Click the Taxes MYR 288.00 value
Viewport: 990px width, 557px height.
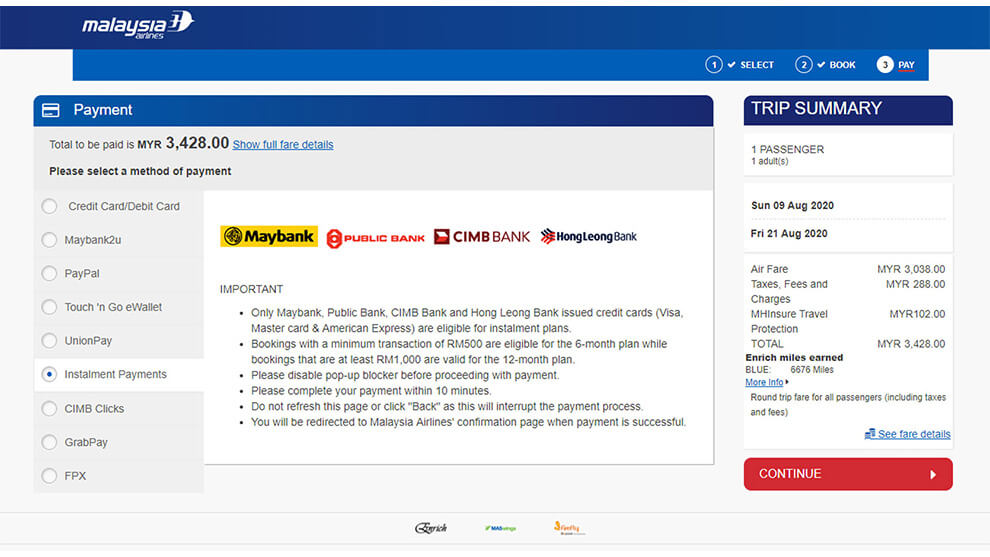pos(915,284)
